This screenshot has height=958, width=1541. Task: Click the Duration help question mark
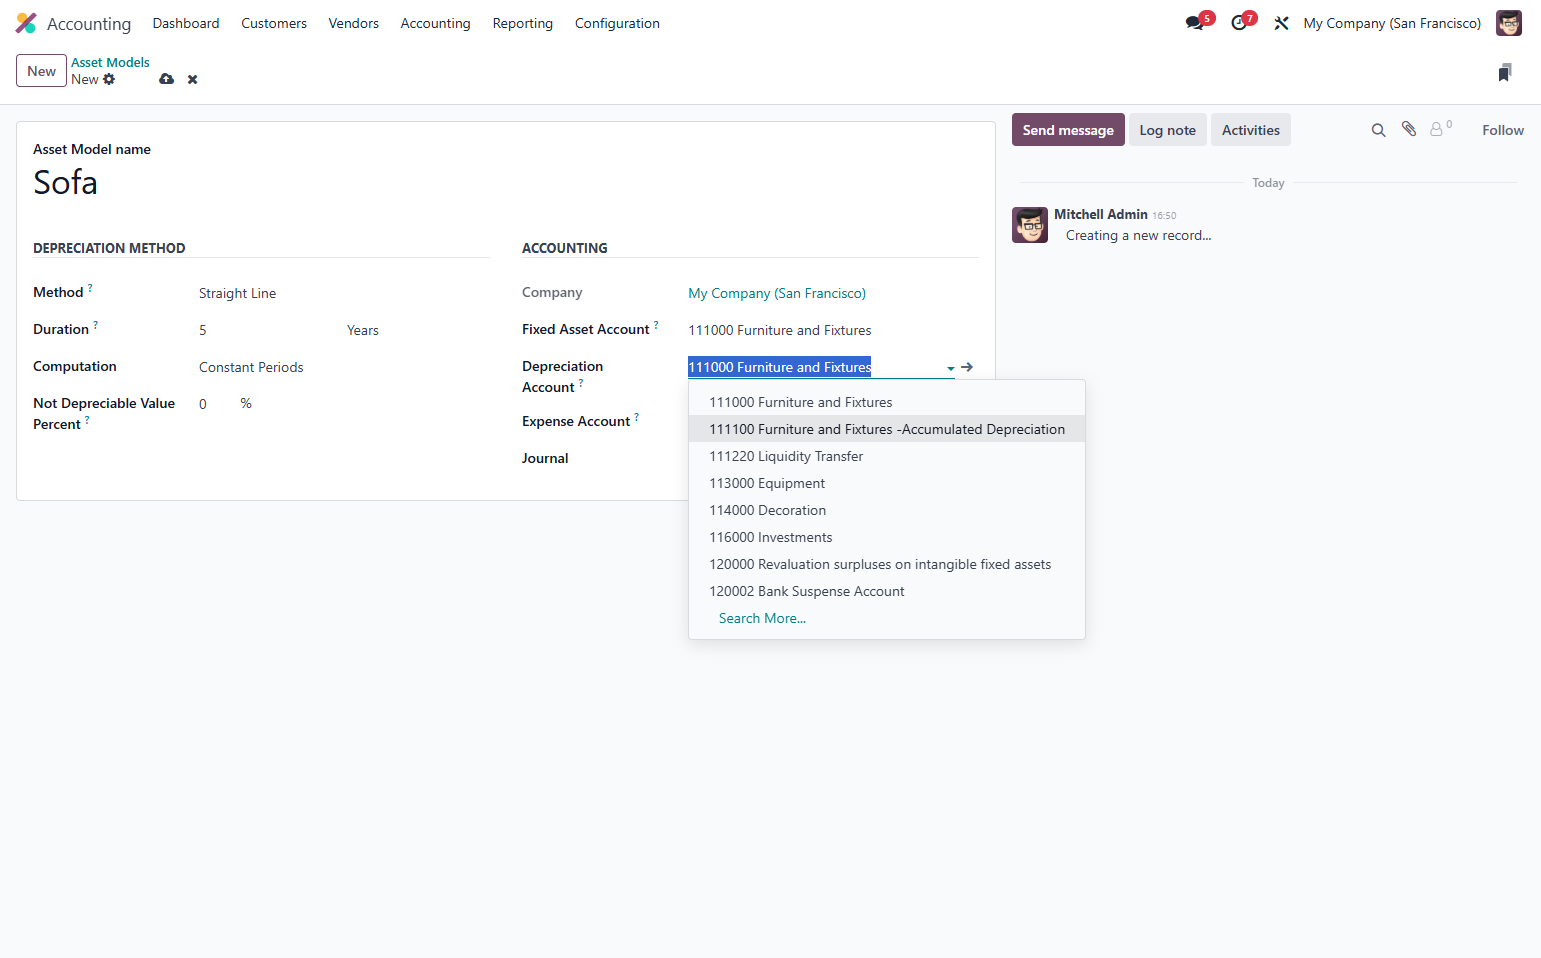(95, 325)
